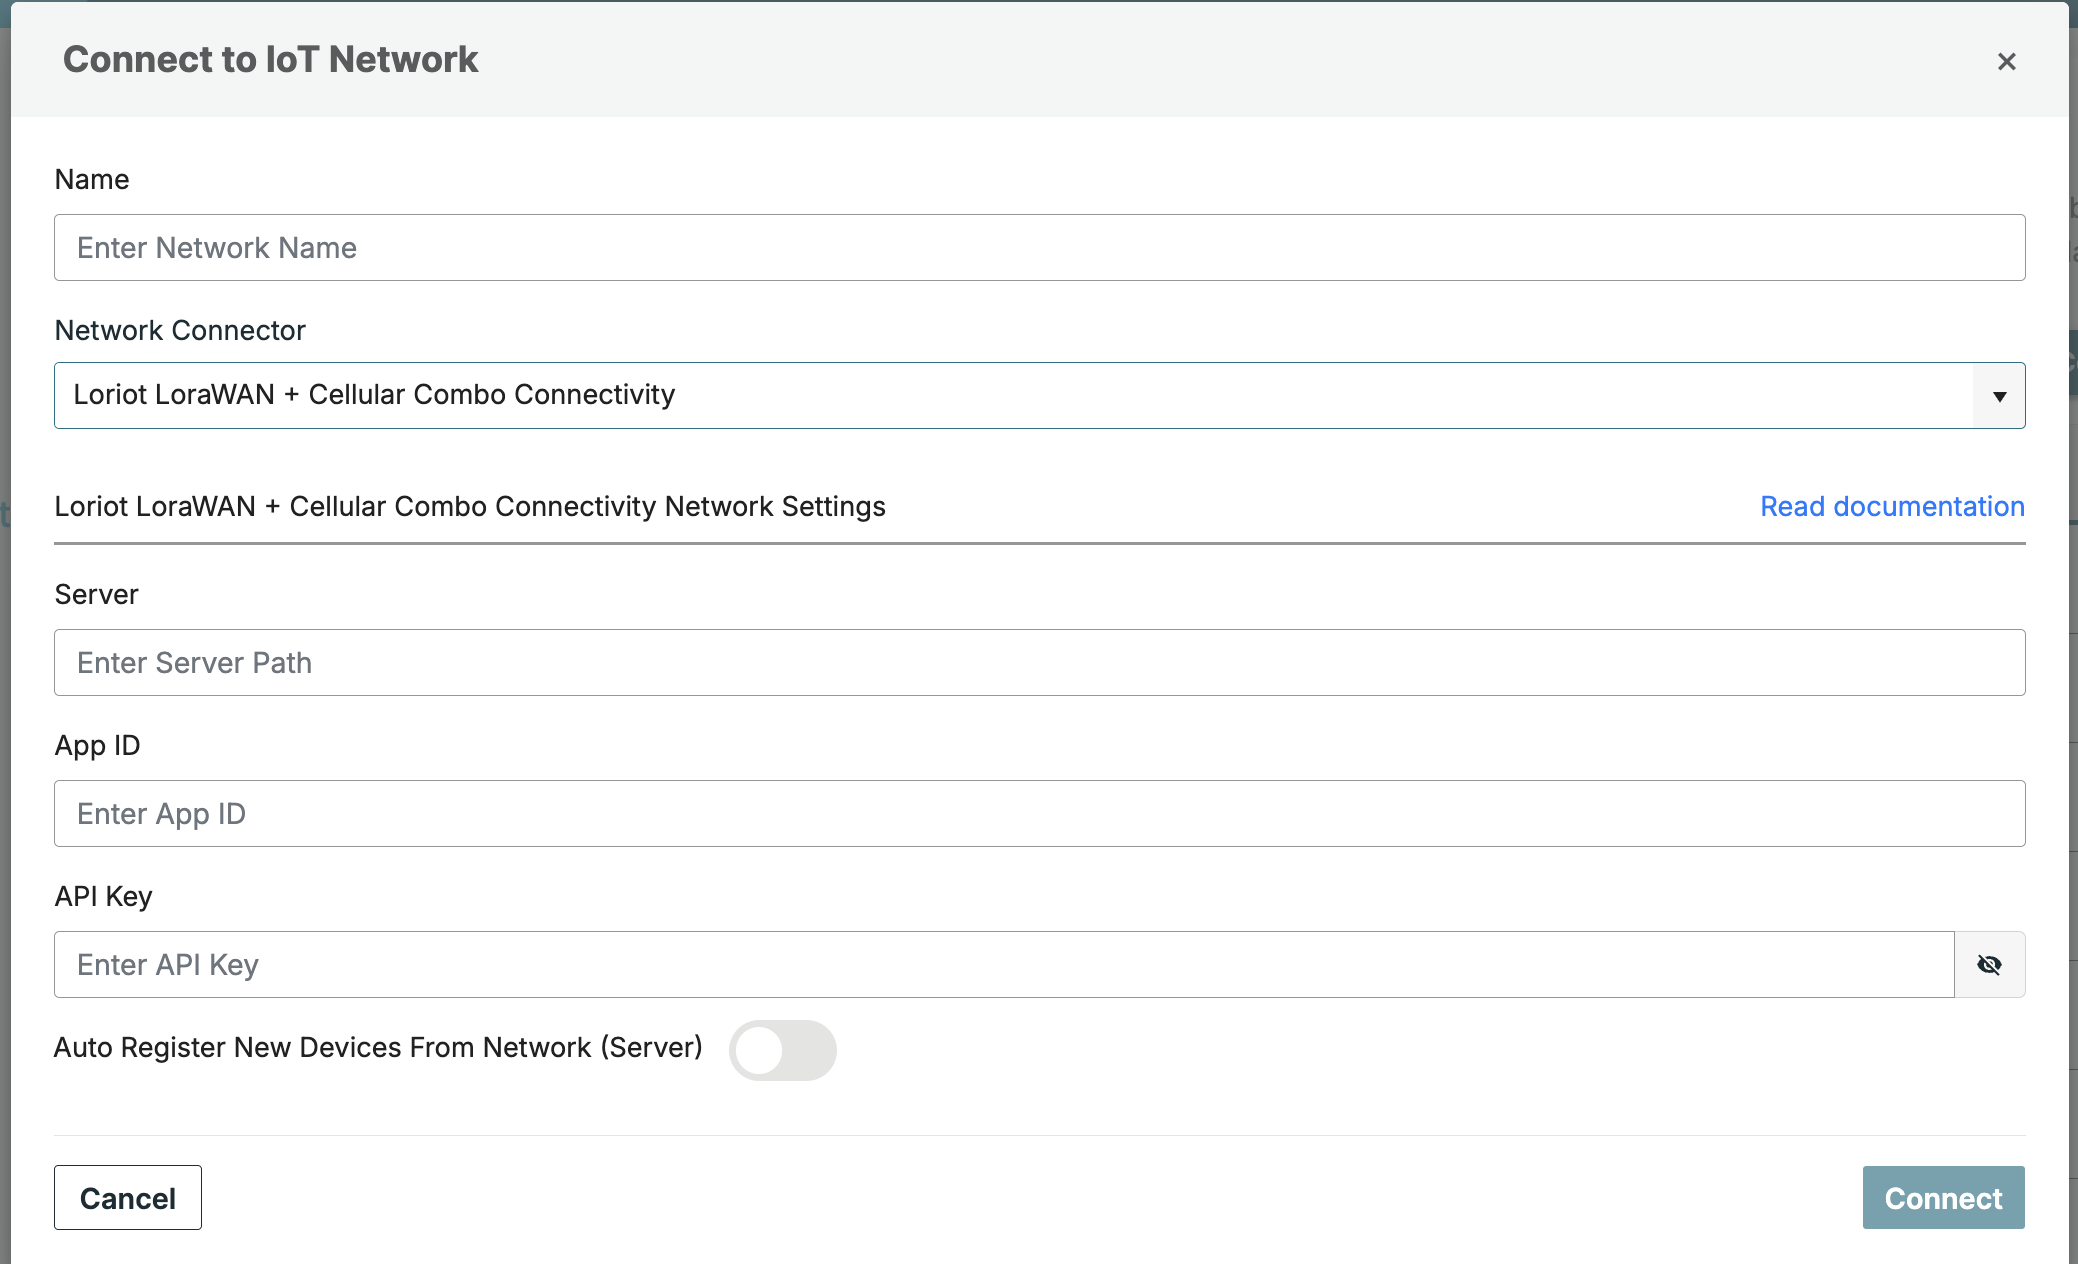Focus the Enter Network Name field
This screenshot has height=1264, width=2078.
pos(1039,248)
